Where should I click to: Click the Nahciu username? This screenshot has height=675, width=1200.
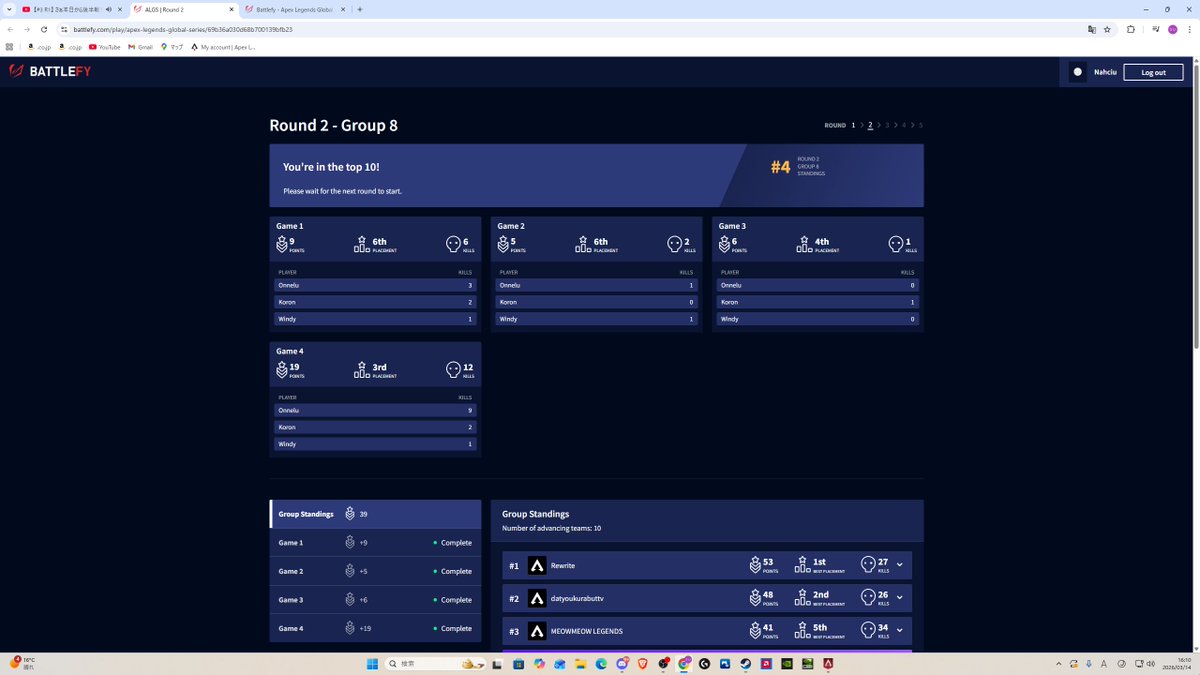pos(1105,72)
